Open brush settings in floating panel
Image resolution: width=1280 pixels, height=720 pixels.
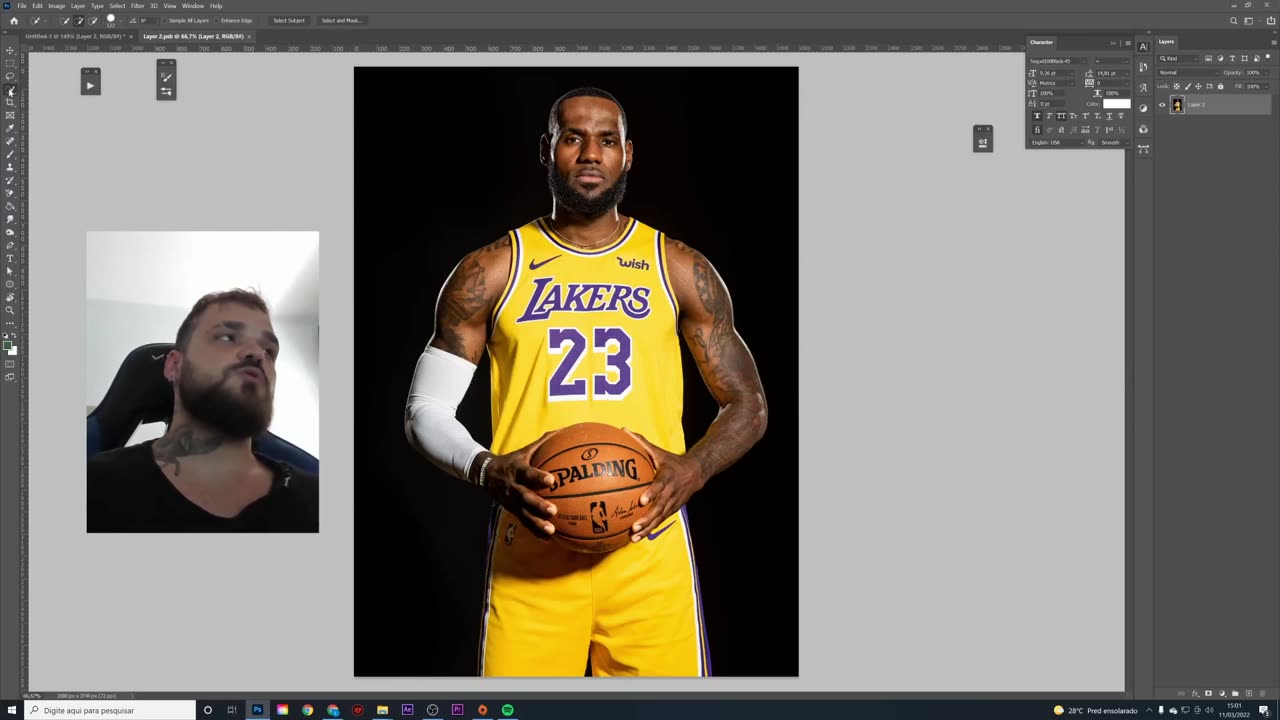click(166, 77)
